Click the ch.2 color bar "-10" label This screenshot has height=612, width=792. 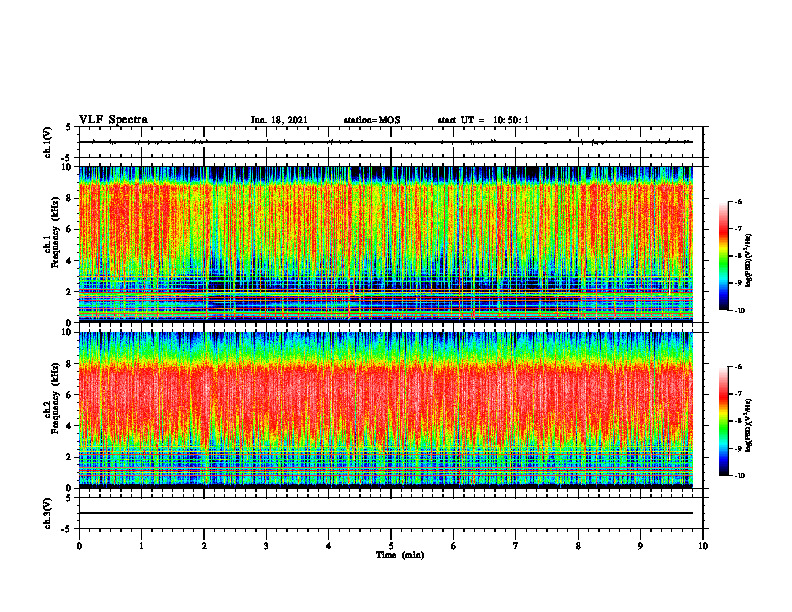tap(740, 476)
